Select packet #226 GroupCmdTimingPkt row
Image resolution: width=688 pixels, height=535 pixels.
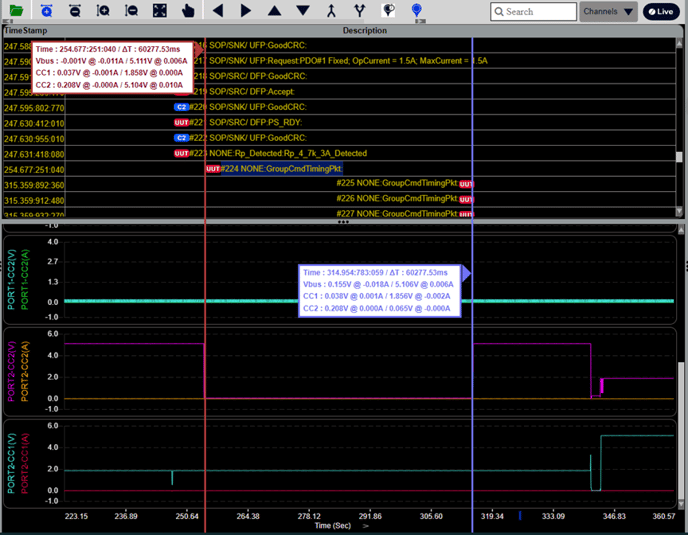(x=340, y=199)
